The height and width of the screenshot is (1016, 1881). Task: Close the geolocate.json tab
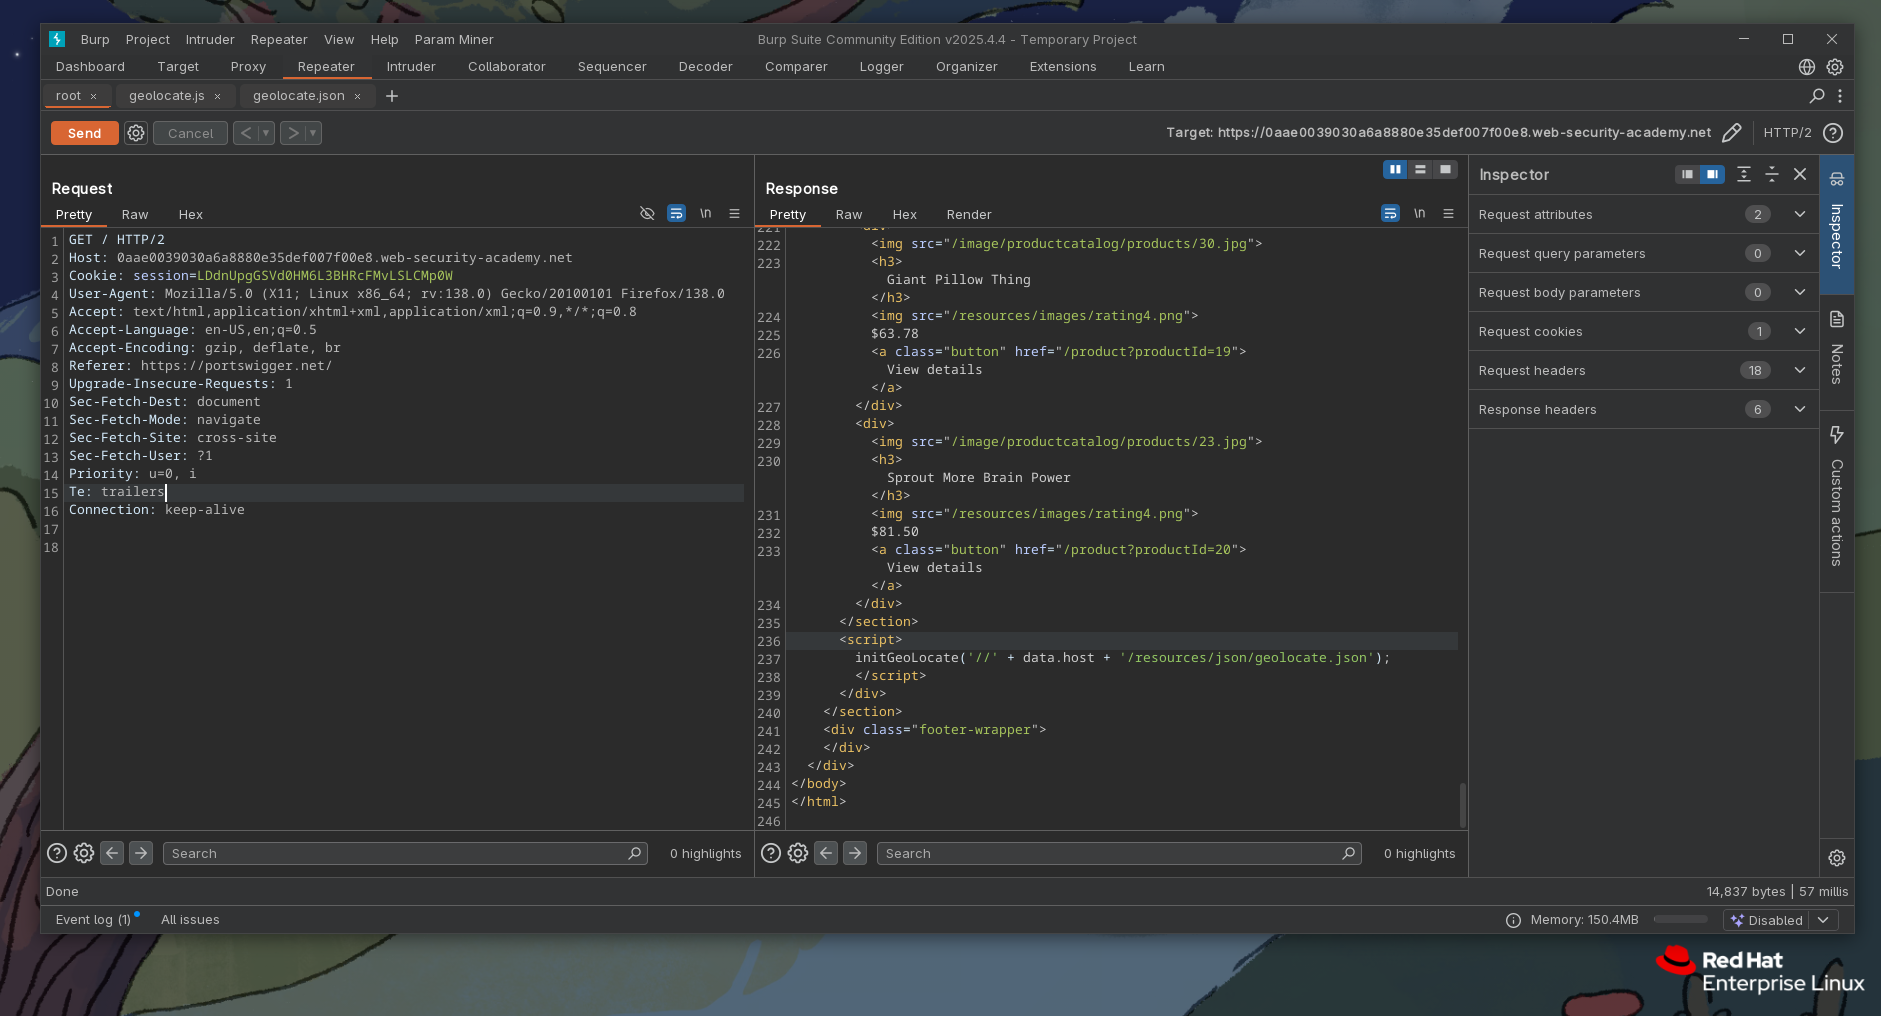pos(357,97)
